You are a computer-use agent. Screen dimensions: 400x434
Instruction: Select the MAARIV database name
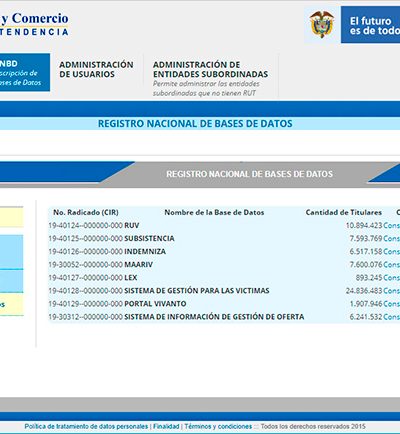tap(139, 264)
